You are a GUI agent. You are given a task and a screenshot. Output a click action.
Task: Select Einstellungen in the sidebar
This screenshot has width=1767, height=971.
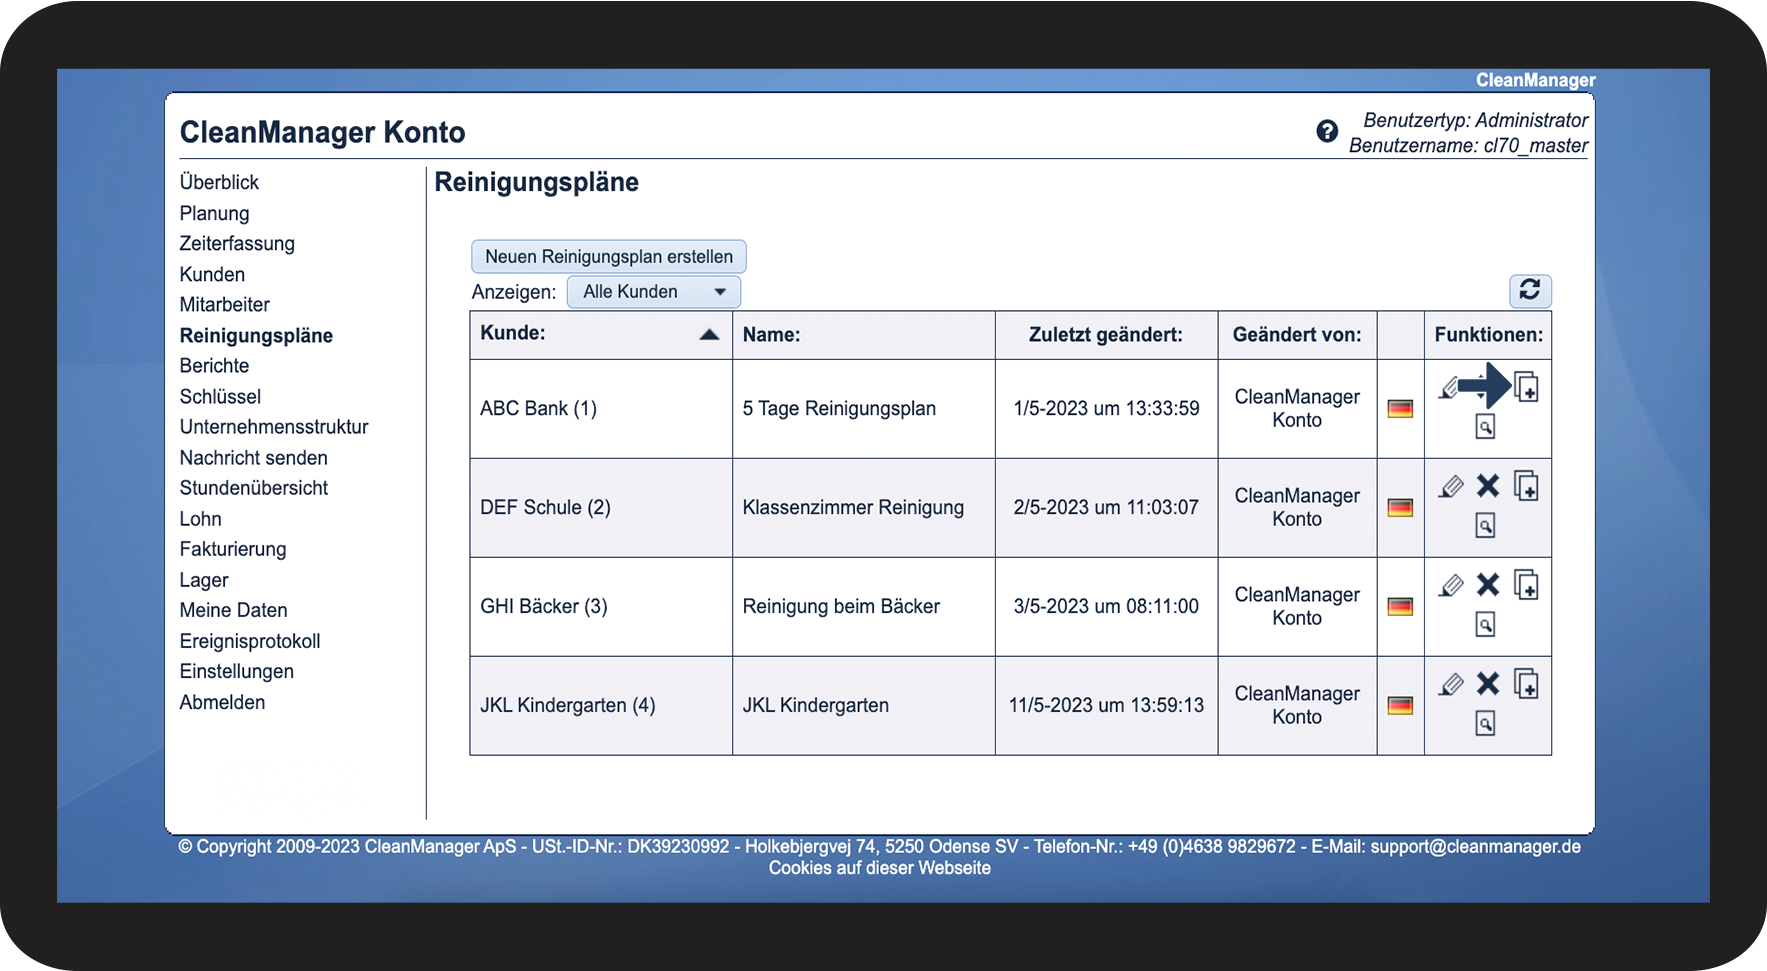point(237,671)
